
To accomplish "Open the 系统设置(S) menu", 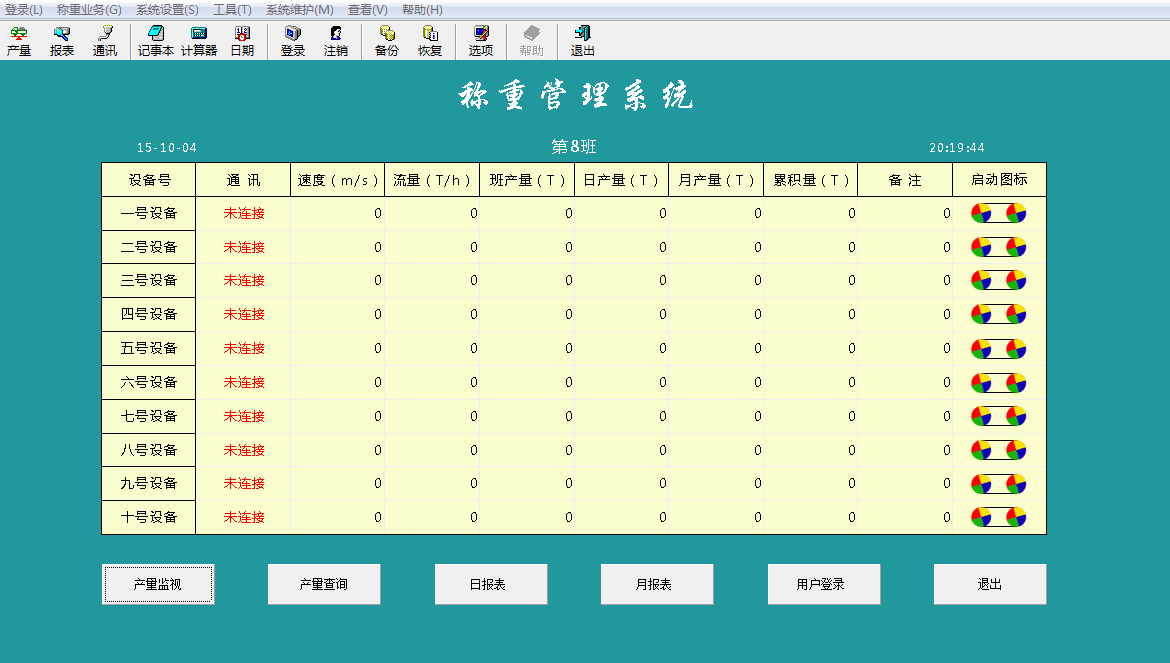I will [167, 10].
